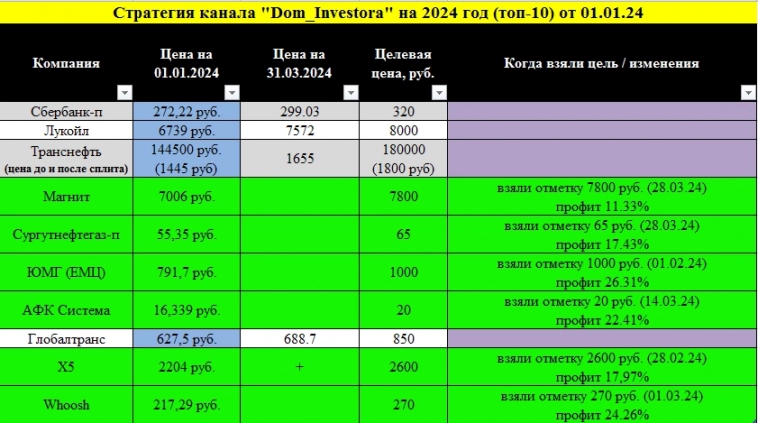This screenshot has height=423, width=758.
Task: Select the 6739 руб. cell
Action: 187,131
